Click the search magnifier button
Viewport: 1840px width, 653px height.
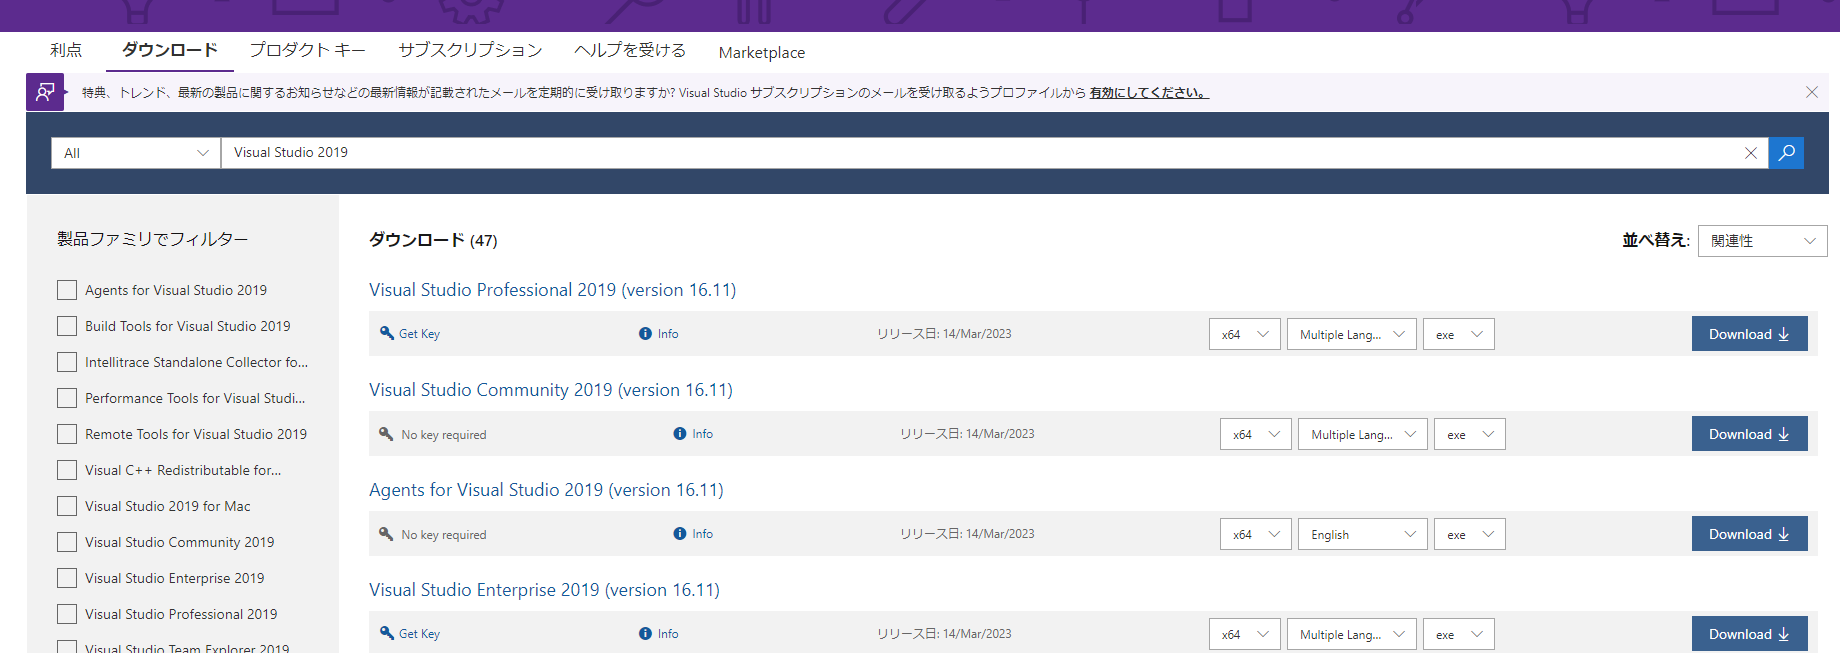coord(1786,153)
